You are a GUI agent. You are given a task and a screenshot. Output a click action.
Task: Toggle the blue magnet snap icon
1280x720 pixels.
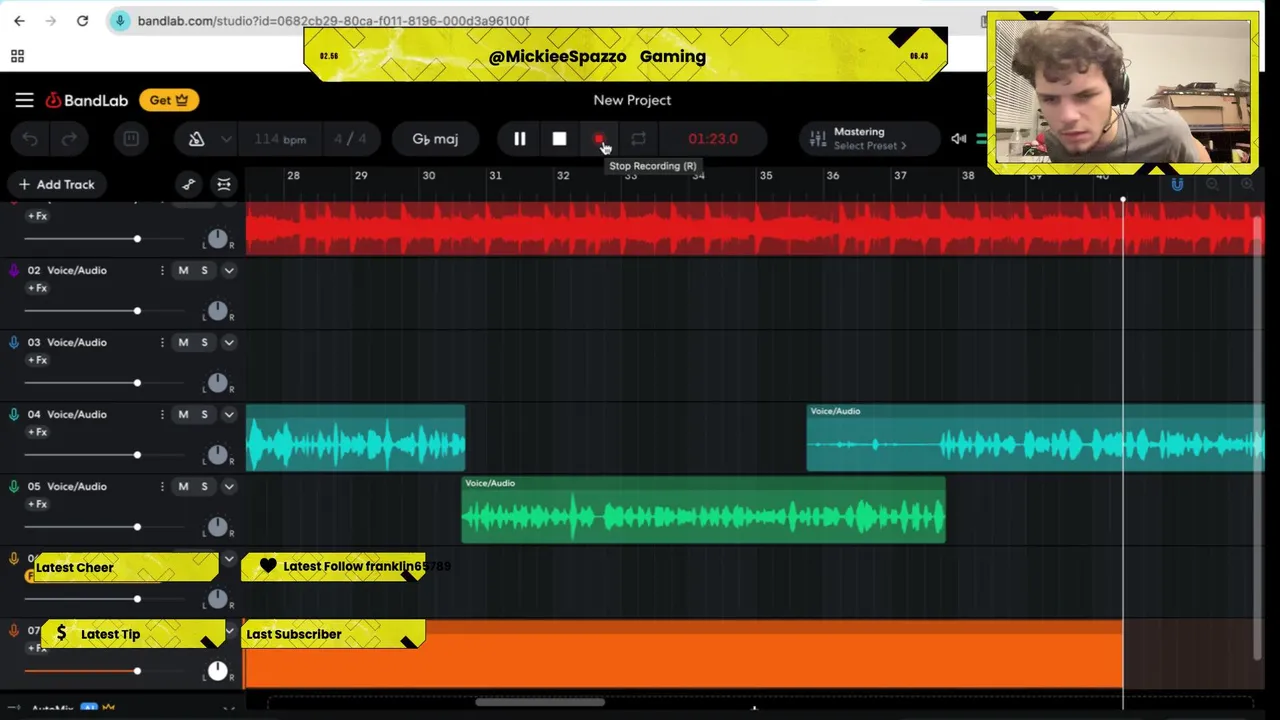click(1177, 184)
